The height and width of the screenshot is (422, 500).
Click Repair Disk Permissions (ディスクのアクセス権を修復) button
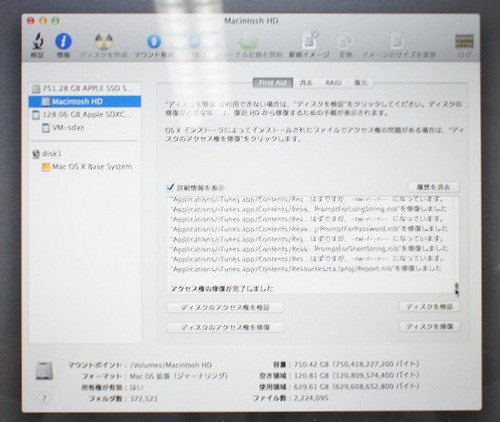click(x=225, y=327)
